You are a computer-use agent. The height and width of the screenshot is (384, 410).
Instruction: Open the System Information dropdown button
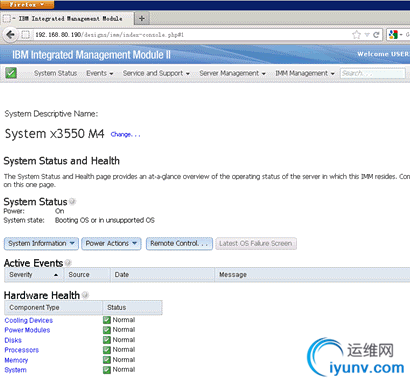pos(41,243)
